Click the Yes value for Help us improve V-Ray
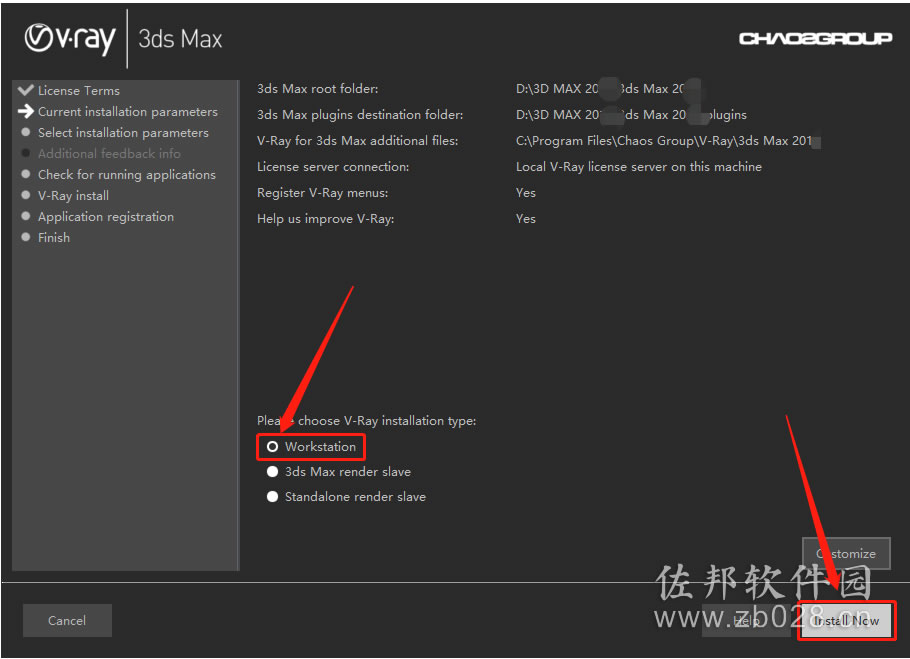This screenshot has width=910, height=659. [526, 219]
